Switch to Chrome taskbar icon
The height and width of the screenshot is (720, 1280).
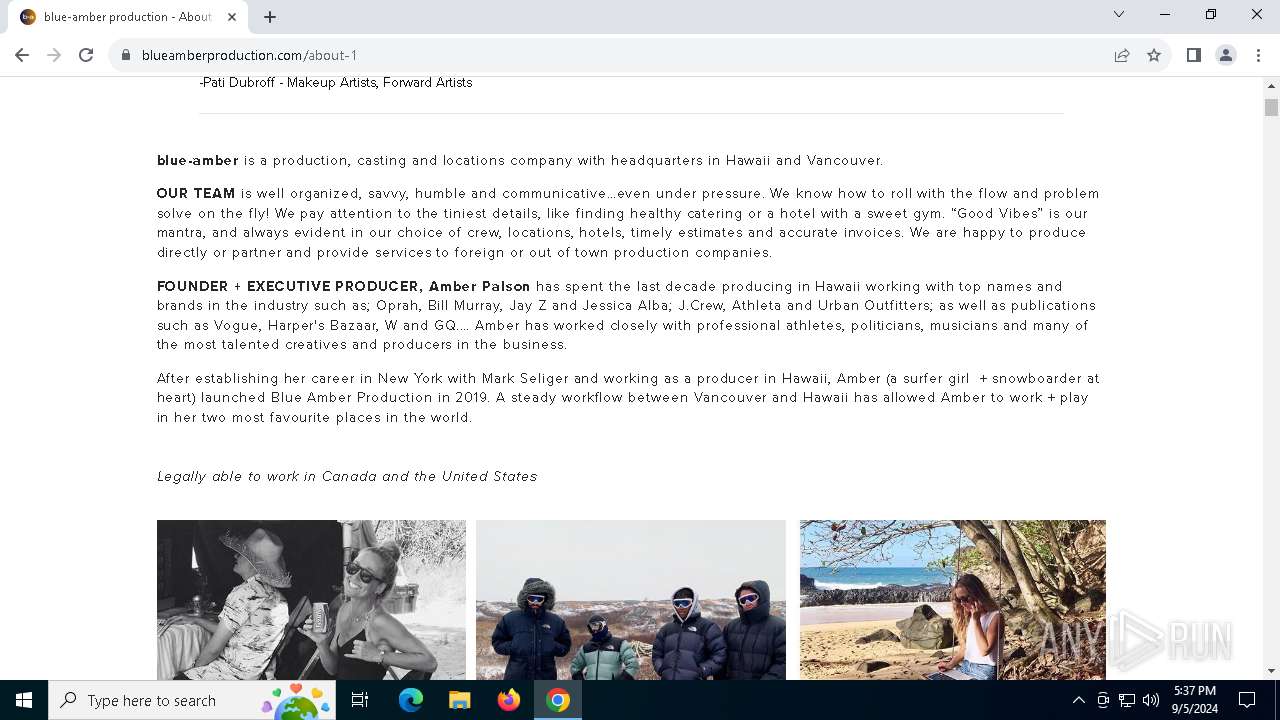tap(558, 700)
